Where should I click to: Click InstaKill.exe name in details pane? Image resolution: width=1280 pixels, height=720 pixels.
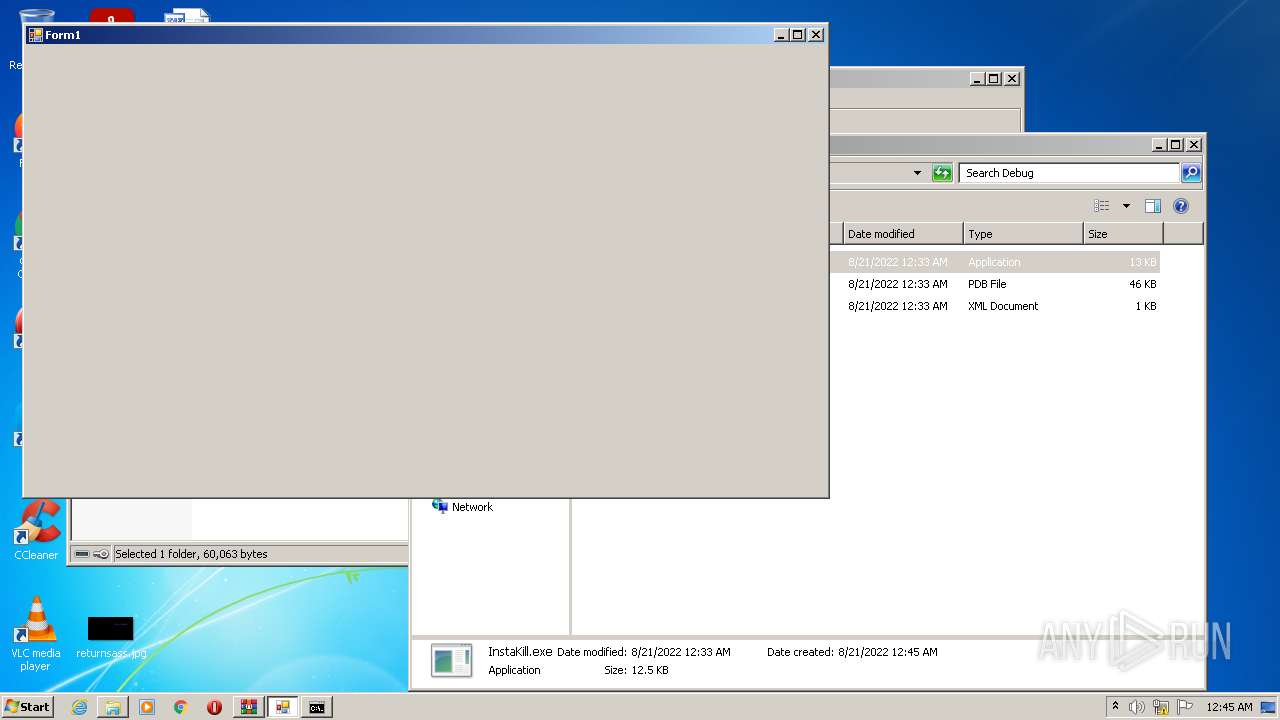coord(520,651)
